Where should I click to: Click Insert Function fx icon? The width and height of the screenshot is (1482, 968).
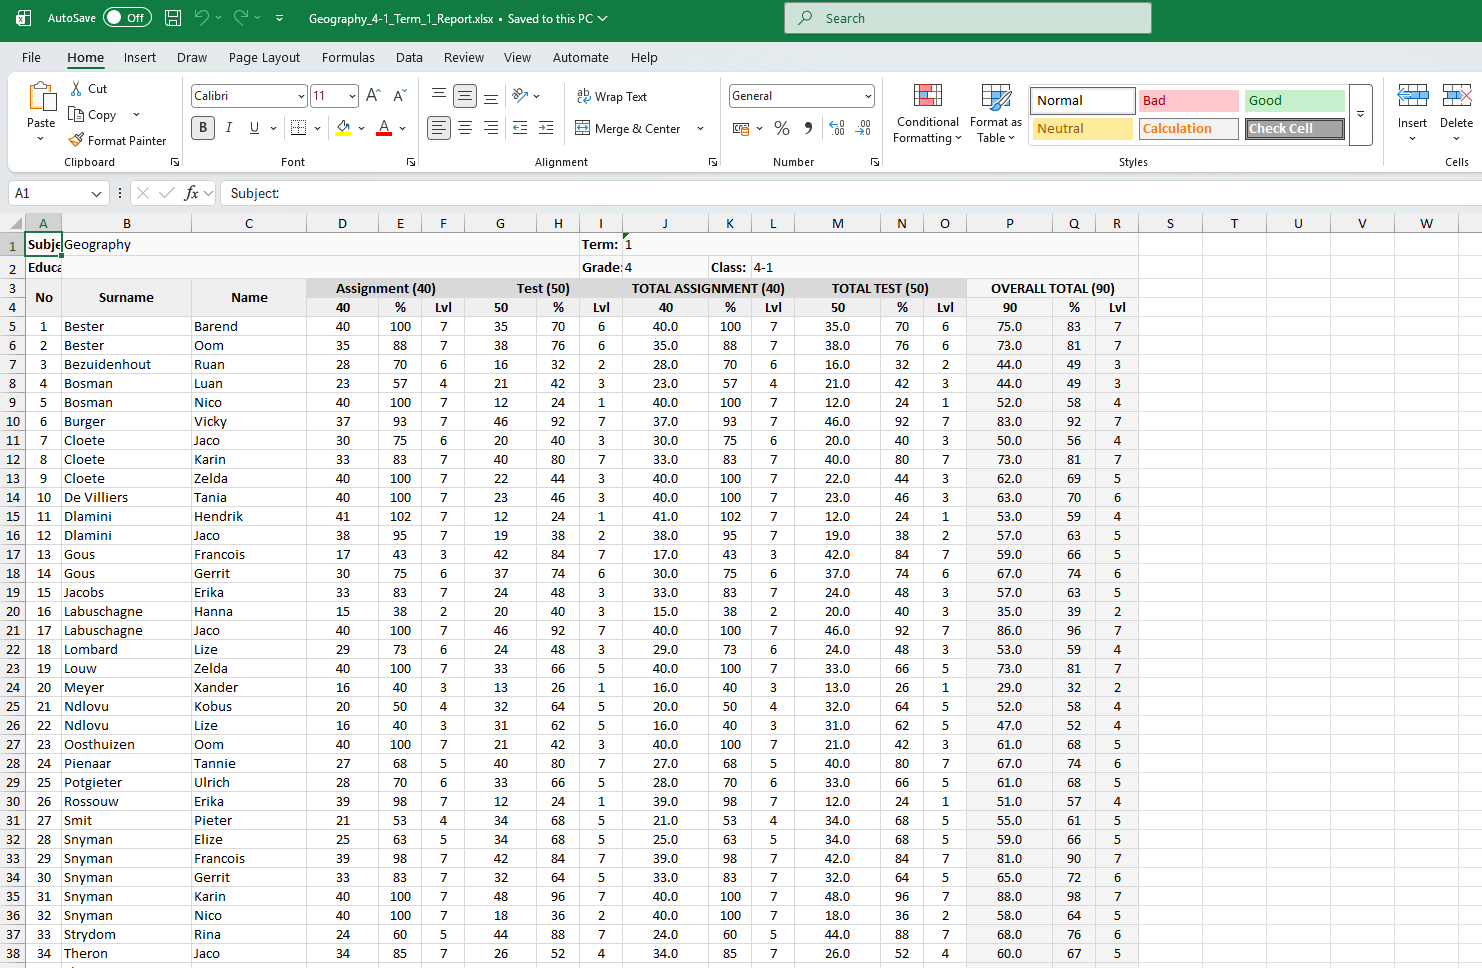coord(192,193)
